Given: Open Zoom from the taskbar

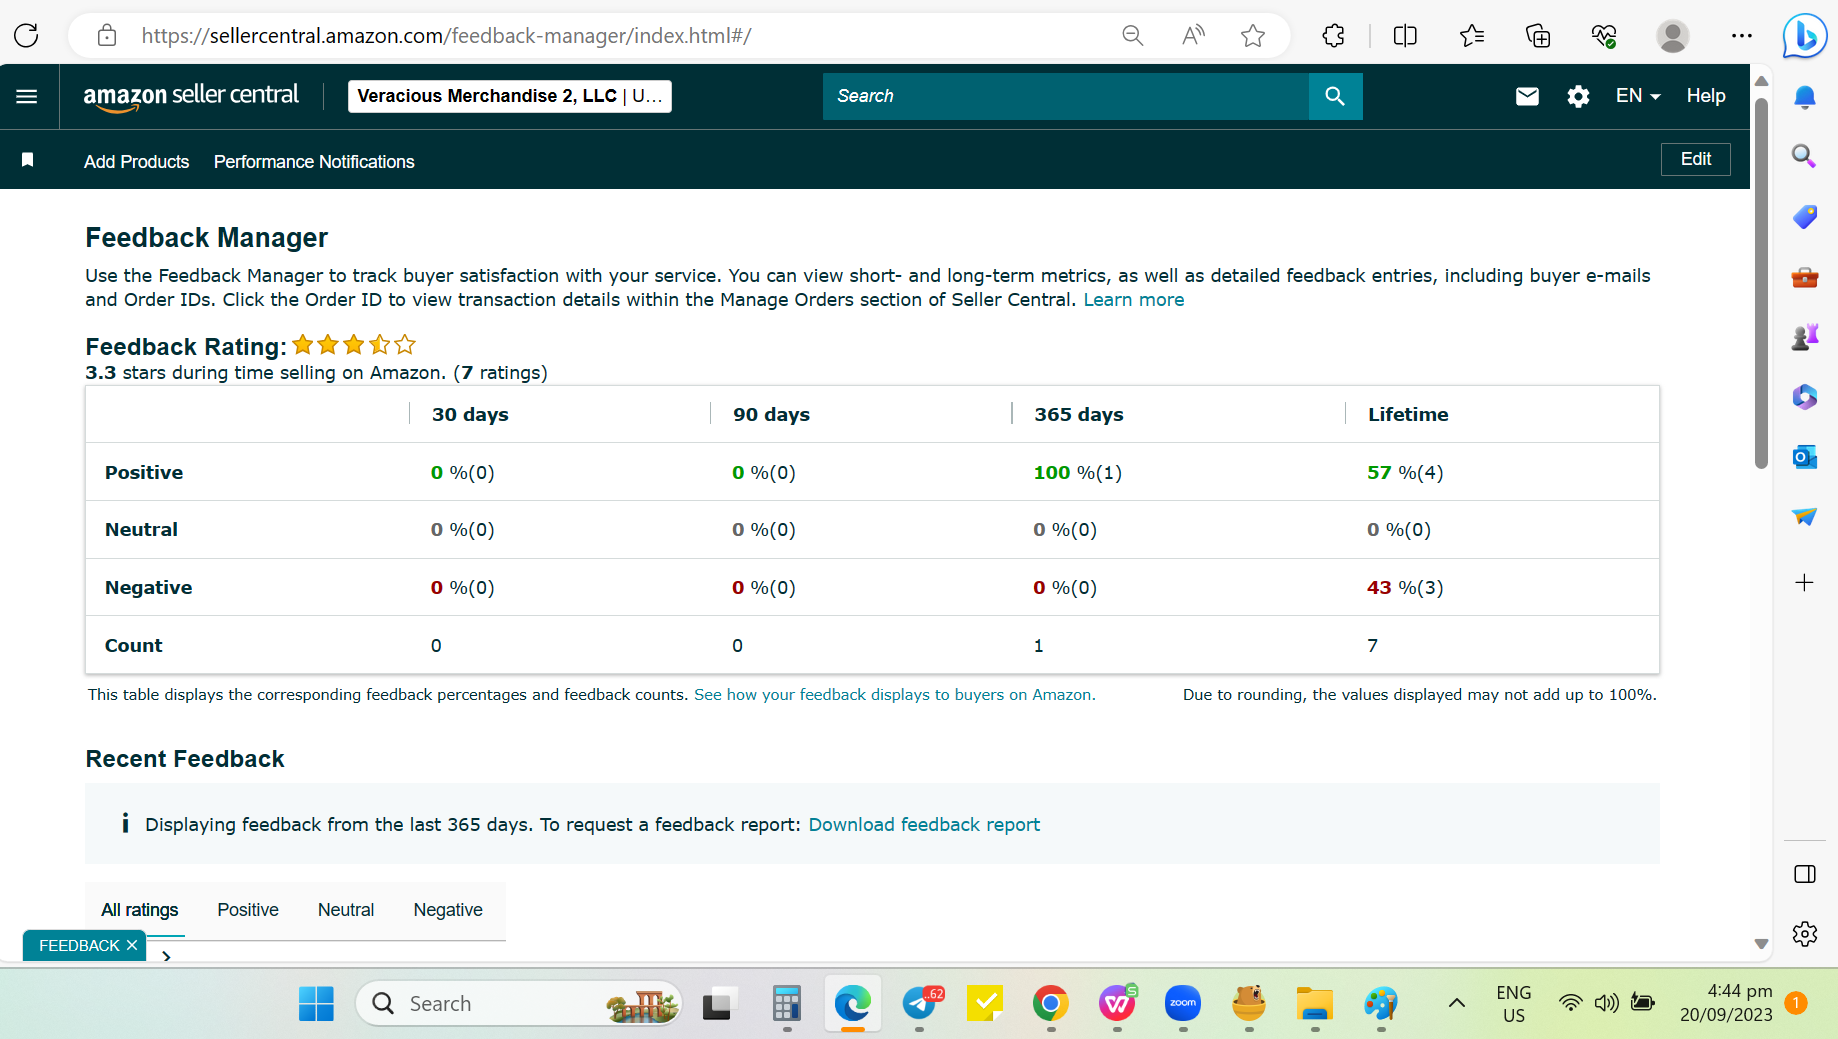Looking at the screenshot, I should 1183,1003.
